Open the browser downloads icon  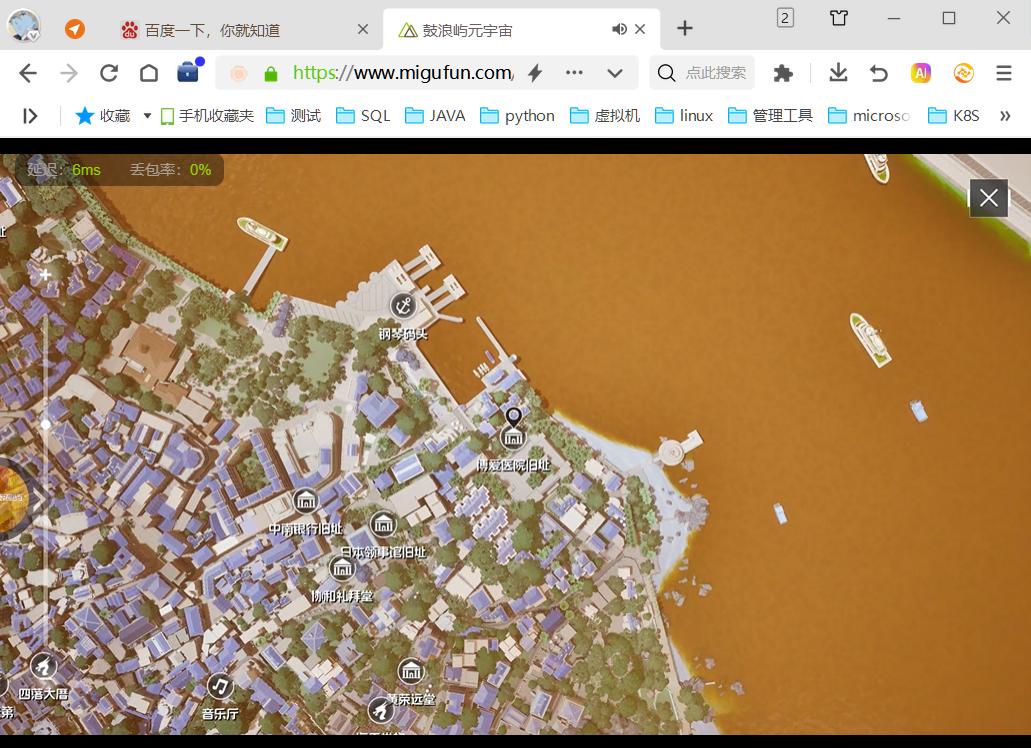point(838,73)
